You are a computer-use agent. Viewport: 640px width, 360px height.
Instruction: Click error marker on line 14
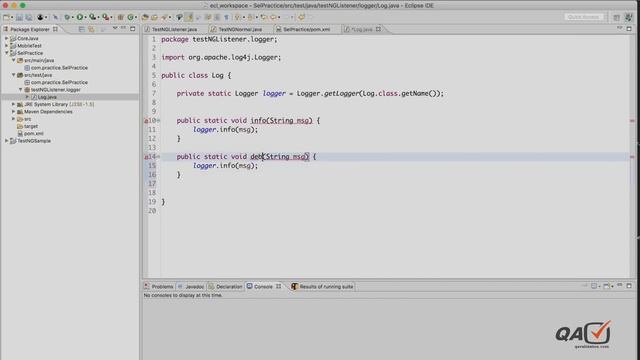pos(146,157)
